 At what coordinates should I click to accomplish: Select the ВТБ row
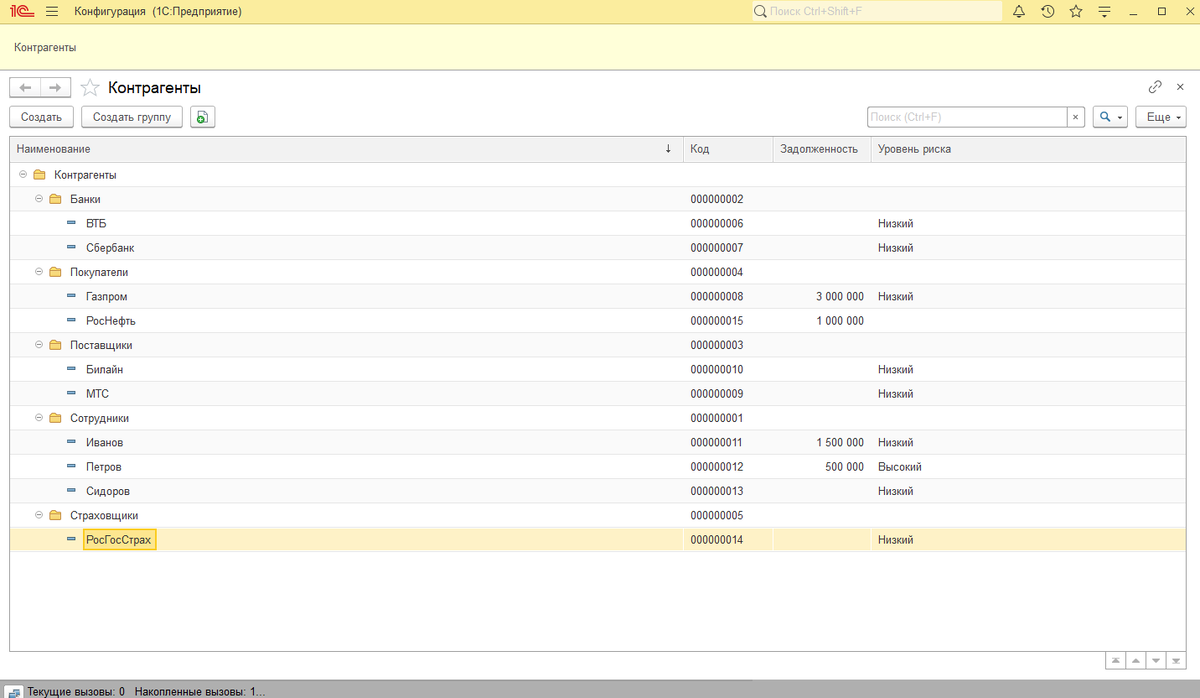[x=599, y=223]
